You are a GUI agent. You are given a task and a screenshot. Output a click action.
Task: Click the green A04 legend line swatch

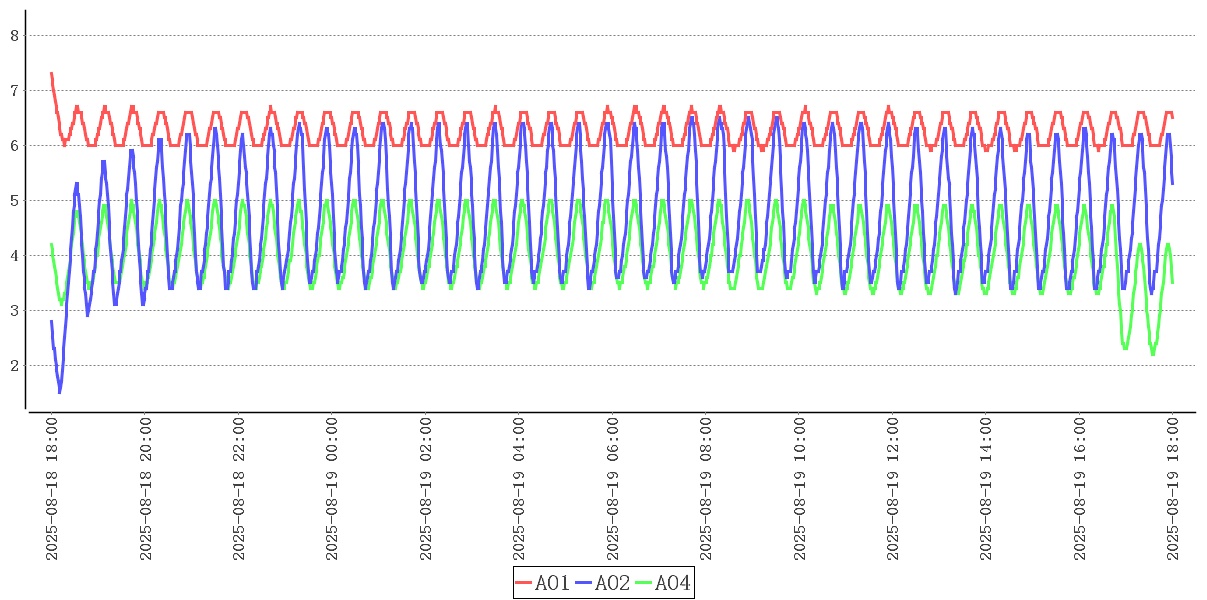(644, 583)
